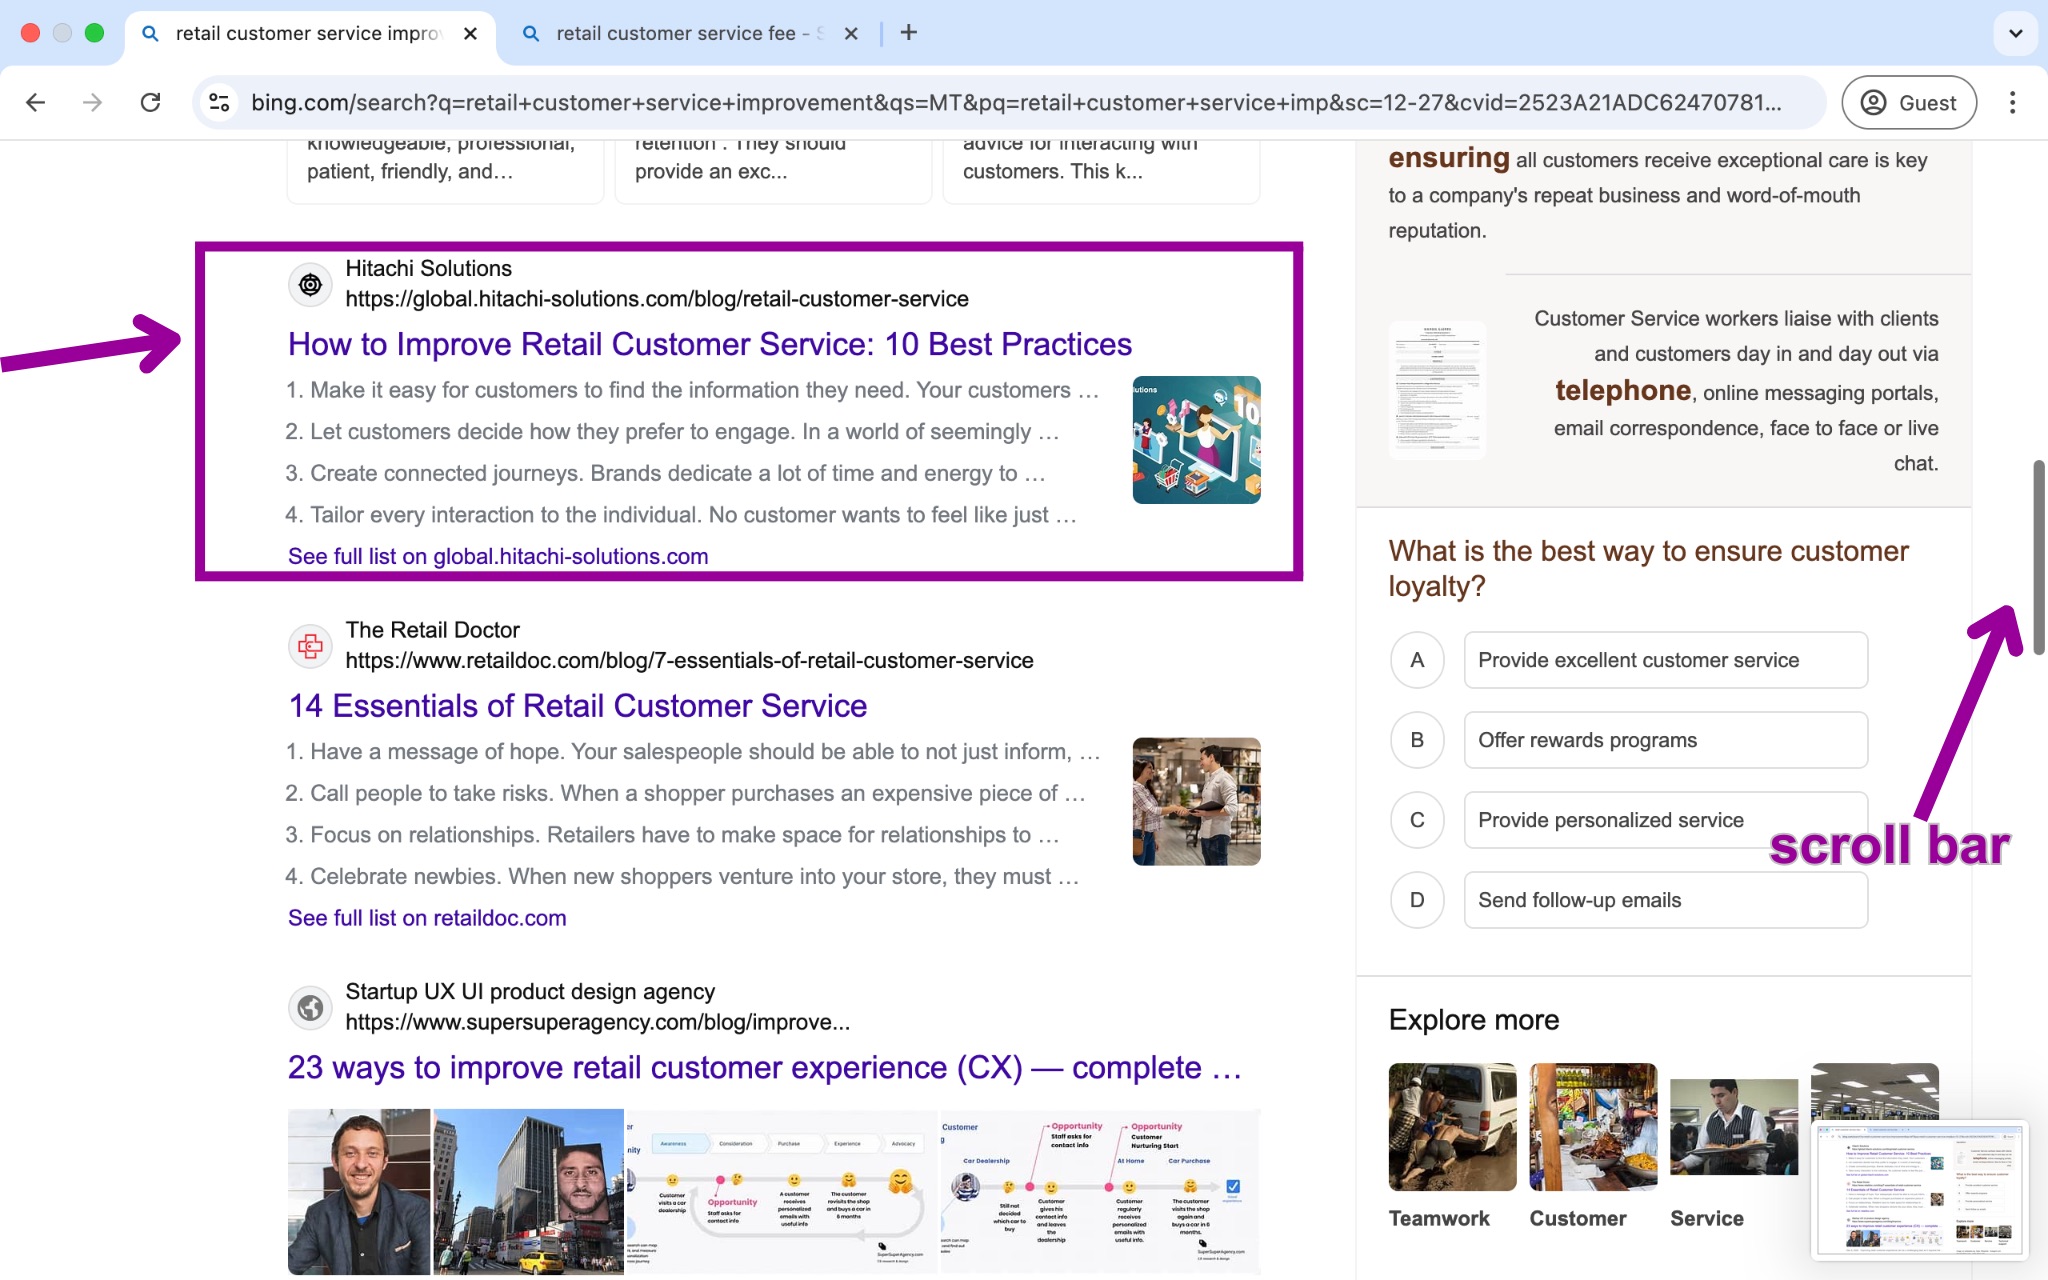2048x1280 pixels.
Task: Click the 'Explore more' heading
Action: (x=1474, y=1020)
